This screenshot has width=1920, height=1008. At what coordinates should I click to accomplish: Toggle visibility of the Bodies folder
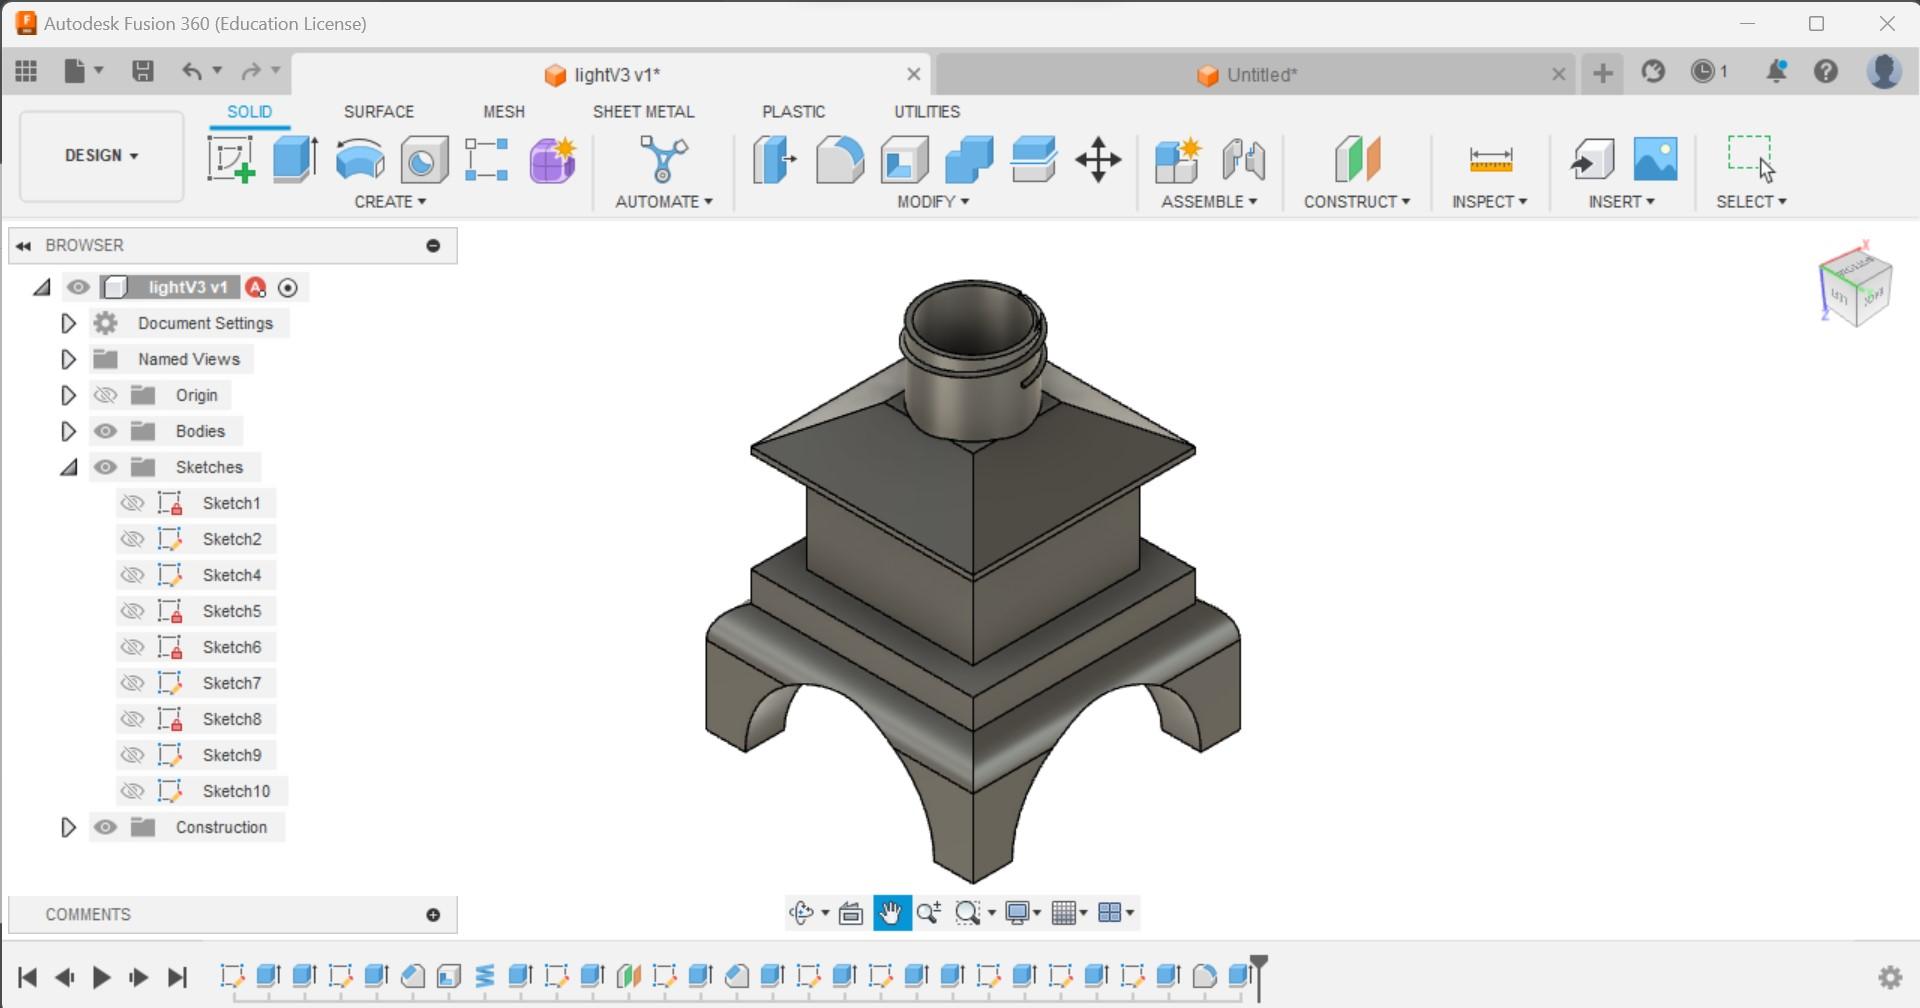[105, 431]
